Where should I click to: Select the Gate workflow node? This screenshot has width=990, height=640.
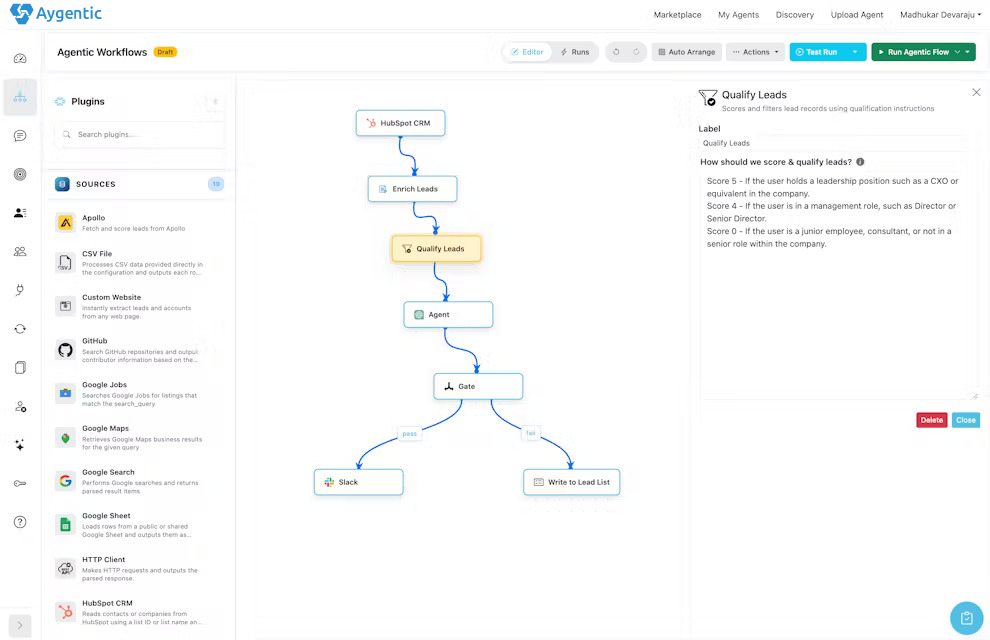click(478, 386)
